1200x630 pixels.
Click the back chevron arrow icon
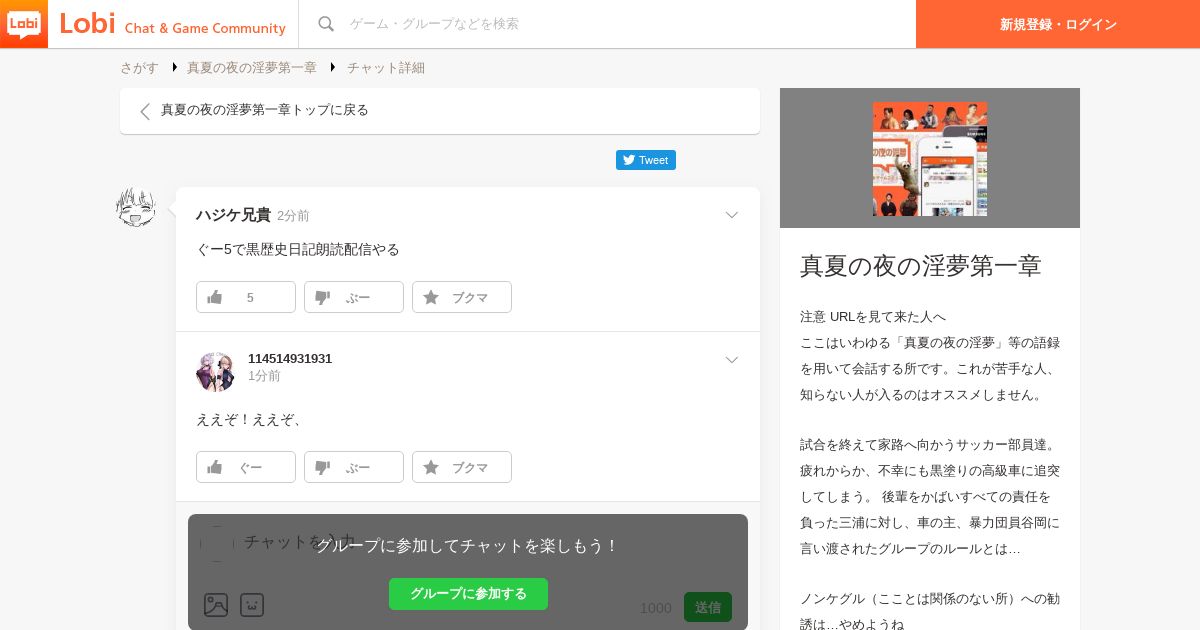pos(145,111)
